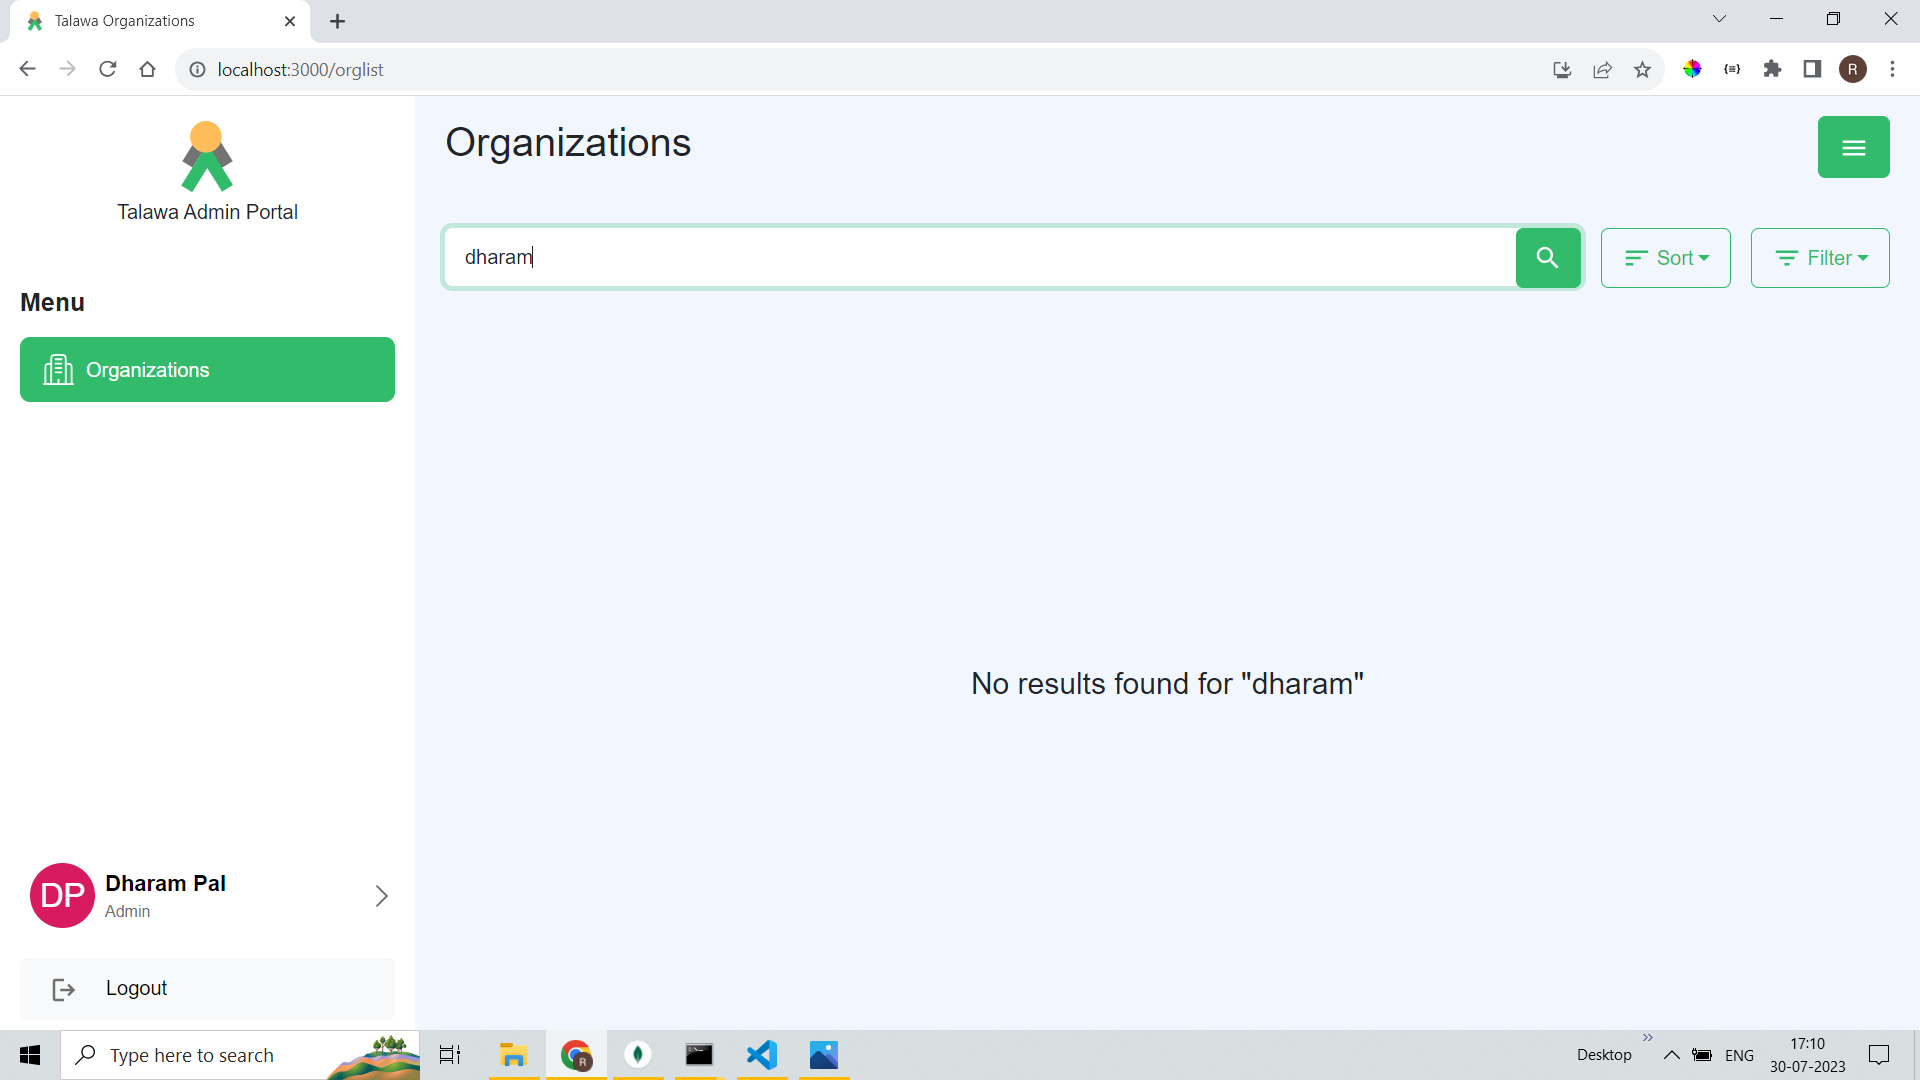Click the install app icon in address bar
This screenshot has width=1920, height=1080.
(x=1562, y=69)
